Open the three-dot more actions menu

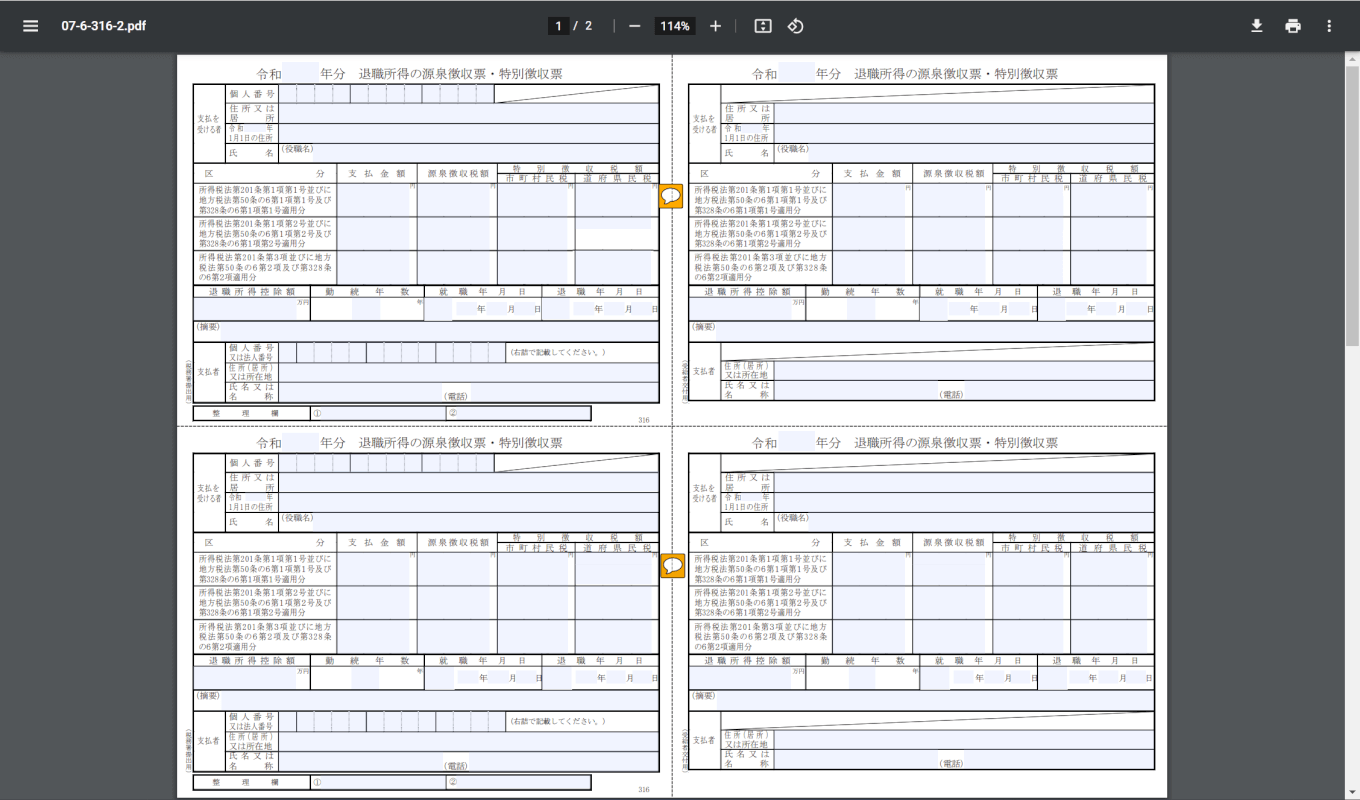(x=1329, y=26)
